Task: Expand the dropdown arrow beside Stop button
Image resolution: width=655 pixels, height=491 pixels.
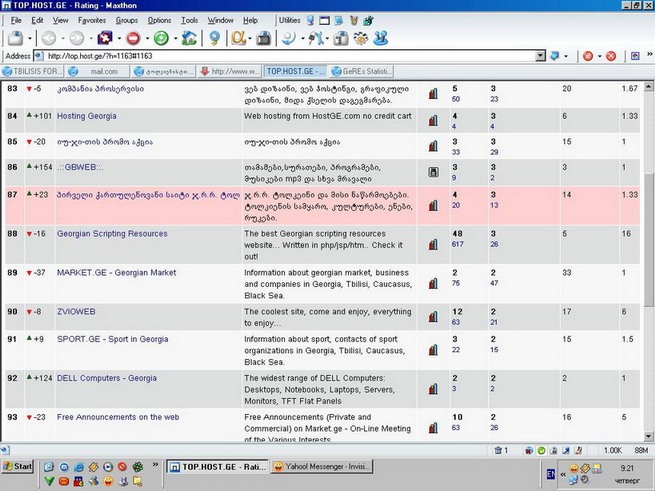Action: 146,39
